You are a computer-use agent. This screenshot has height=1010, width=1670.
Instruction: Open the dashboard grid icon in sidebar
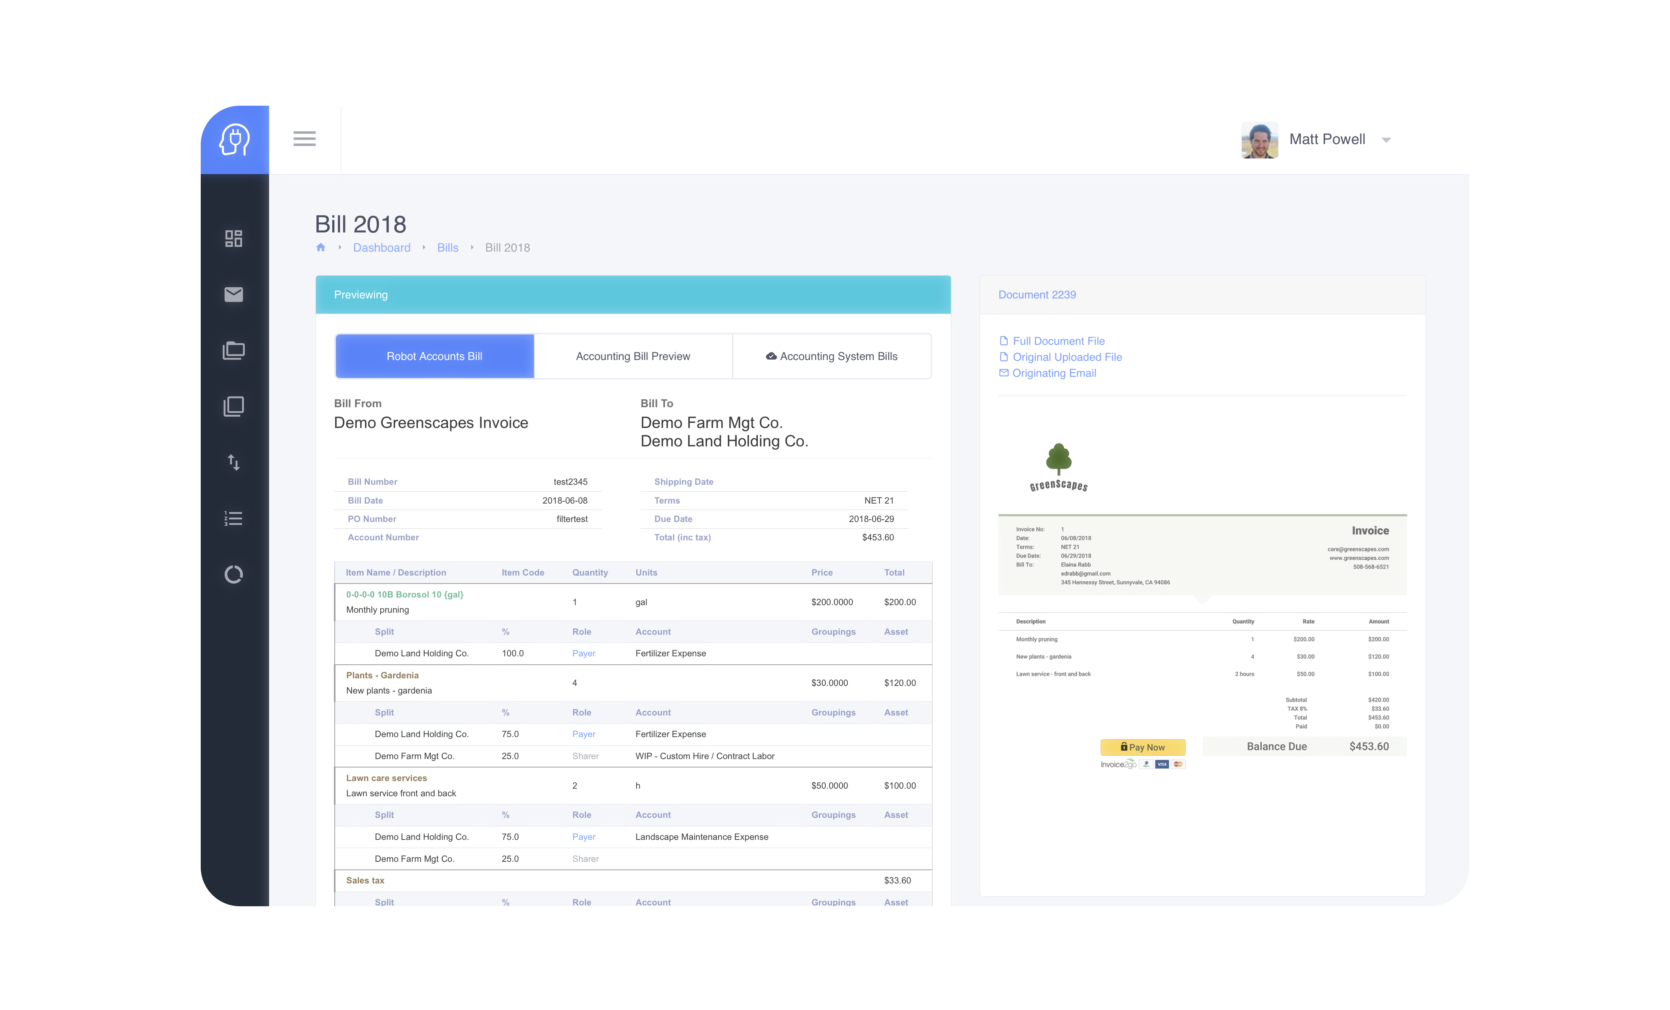point(234,238)
